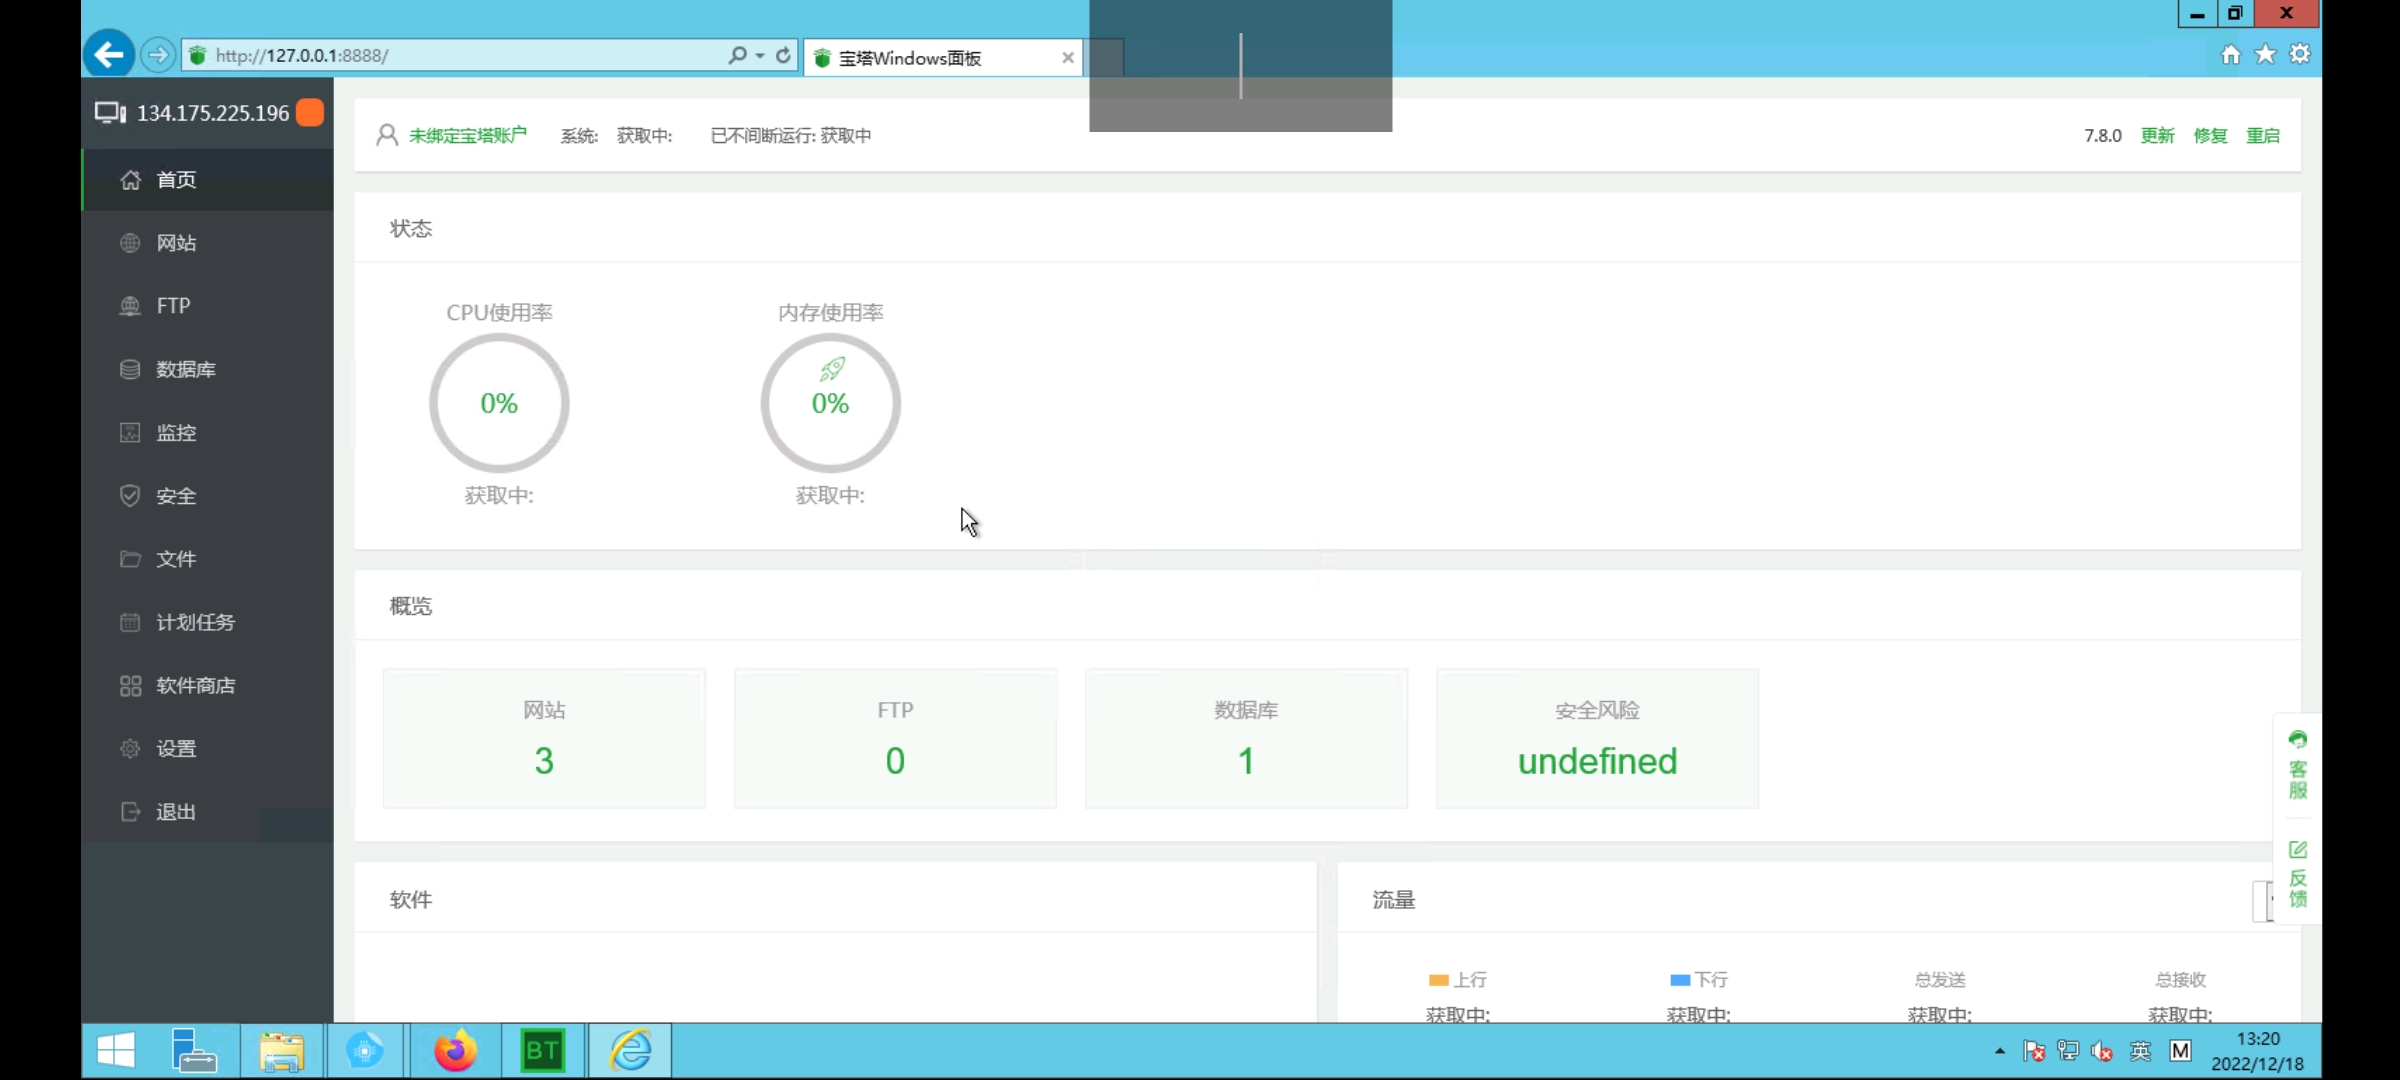Click the 反馈 feedback pencil icon
This screenshot has width=2400, height=1080.
click(x=2298, y=849)
